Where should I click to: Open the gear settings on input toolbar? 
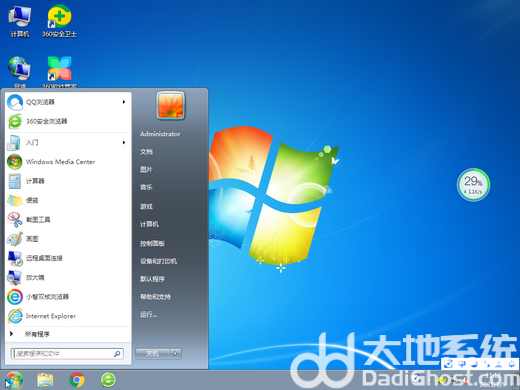511,364
